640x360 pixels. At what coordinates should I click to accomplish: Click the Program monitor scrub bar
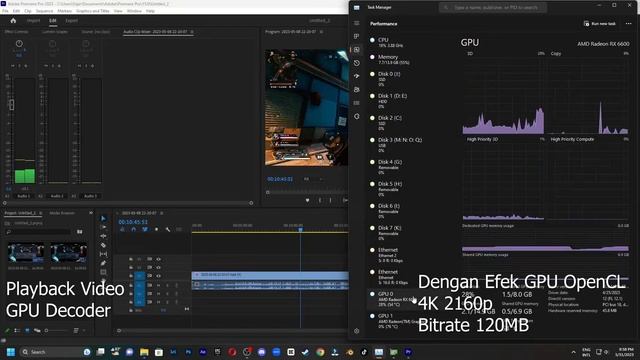(307, 192)
